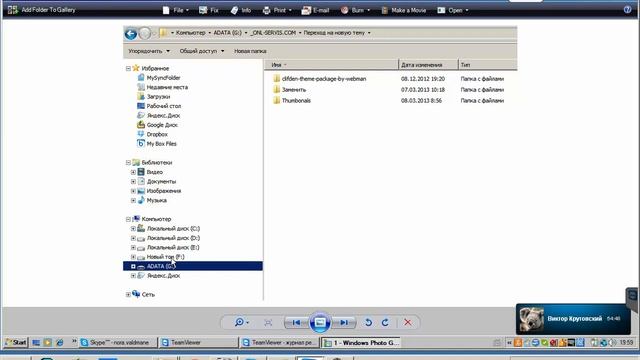
Task: Open Рабочий стол in favorites
Action: 159,106
